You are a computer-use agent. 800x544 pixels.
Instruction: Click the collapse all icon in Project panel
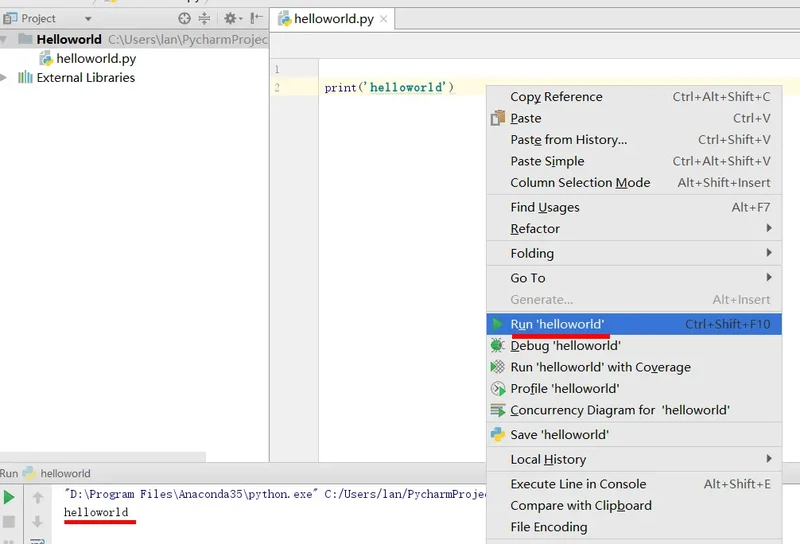click(205, 18)
